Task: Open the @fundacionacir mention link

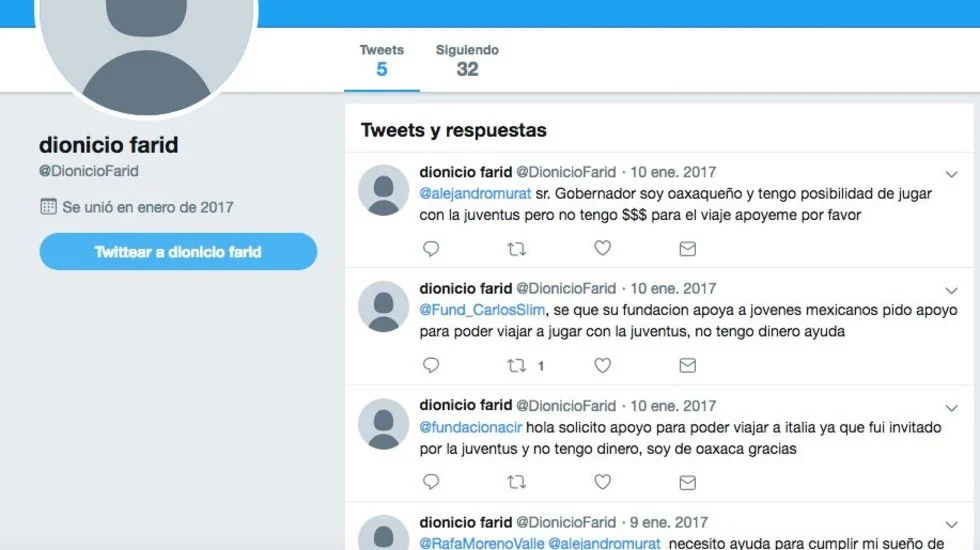Action: click(x=471, y=428)
